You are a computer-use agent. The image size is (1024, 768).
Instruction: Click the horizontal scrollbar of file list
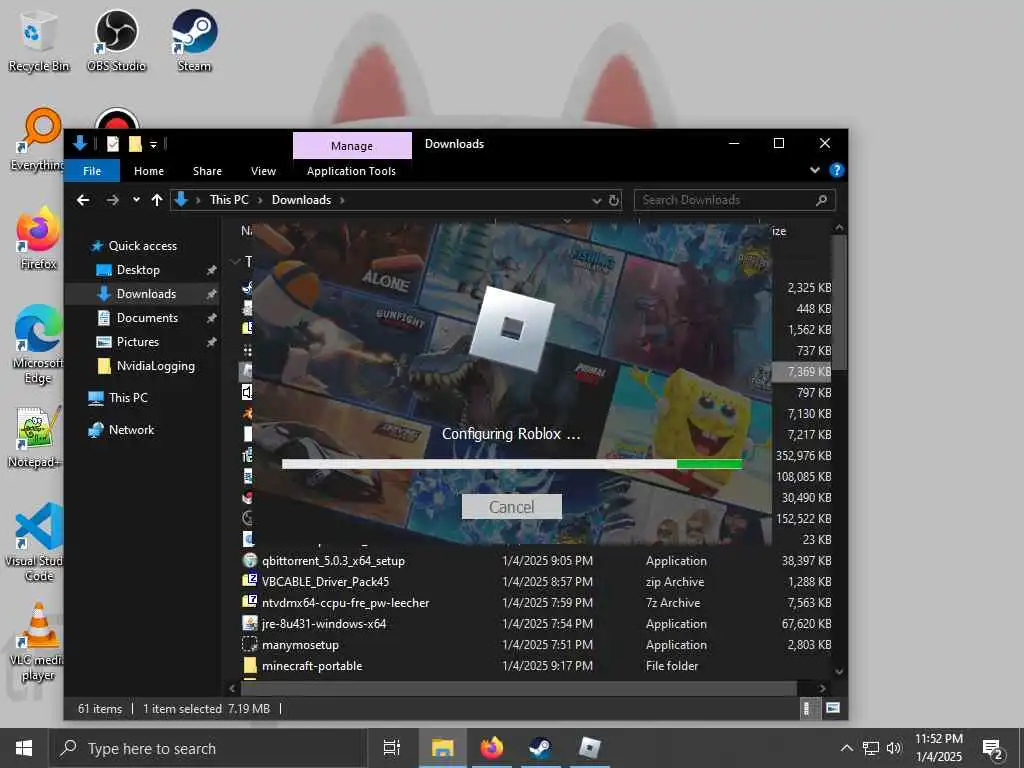[519, 688]
